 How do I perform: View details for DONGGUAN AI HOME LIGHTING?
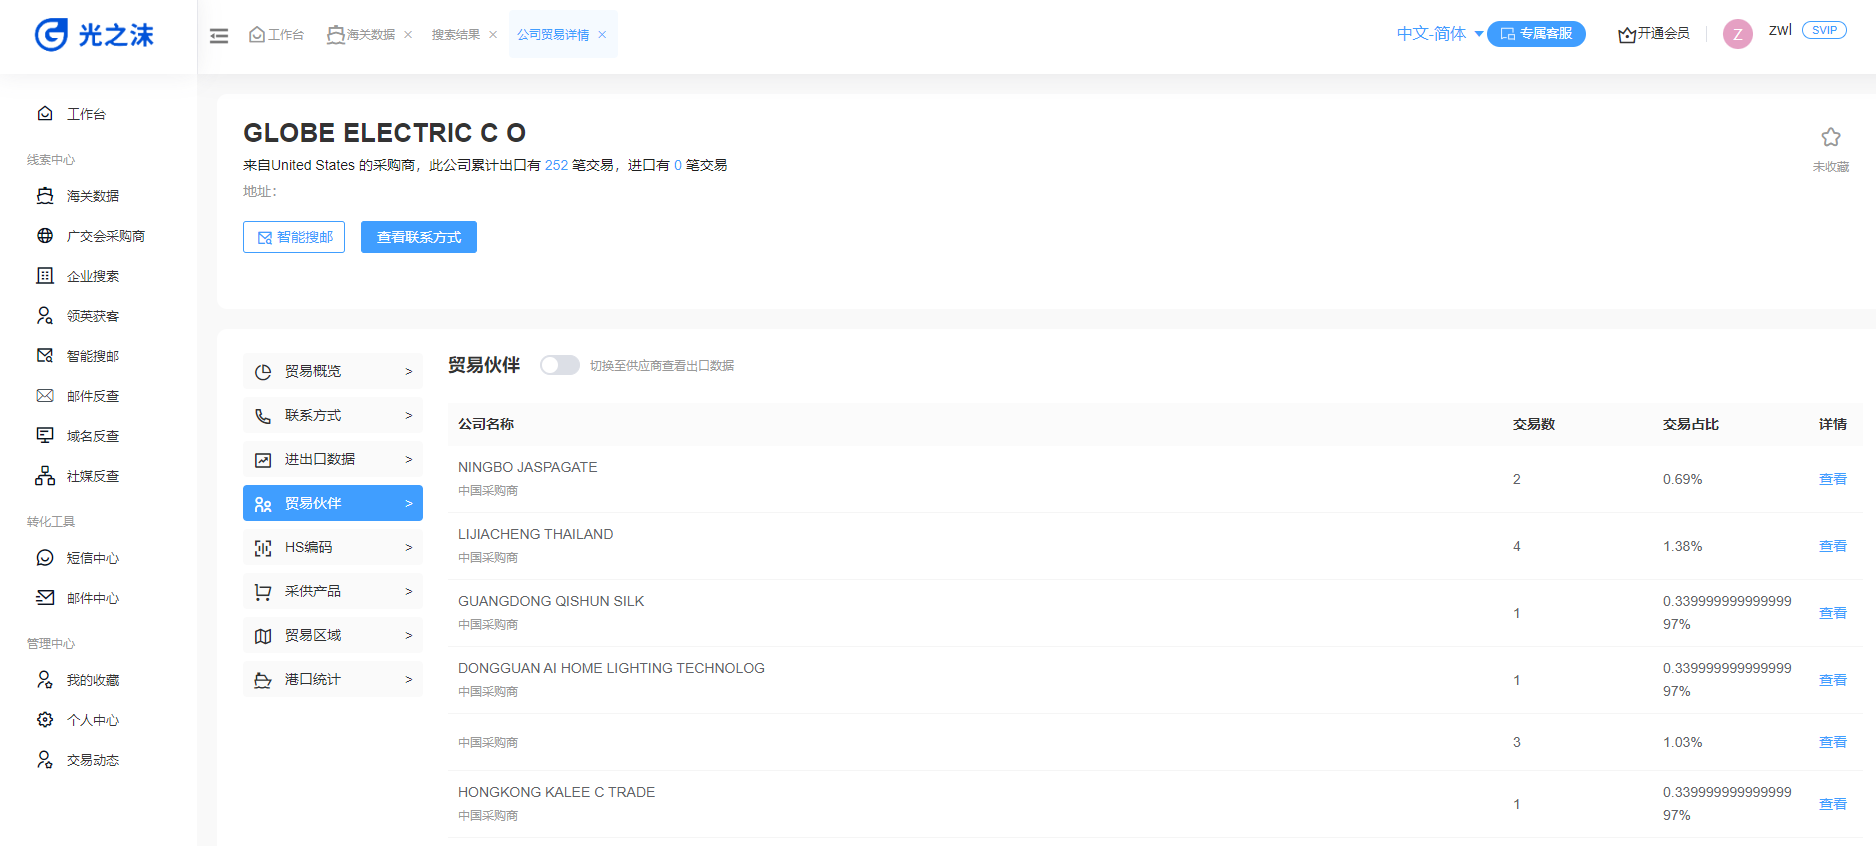1832,680
